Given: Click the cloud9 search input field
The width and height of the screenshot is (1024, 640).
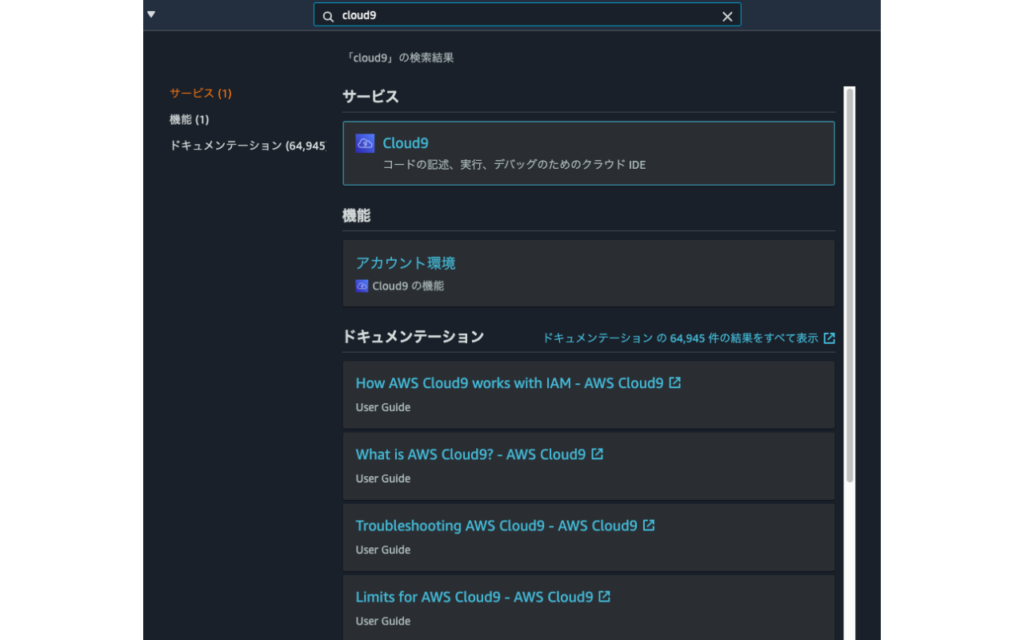Looking at the screenshot, I should pyautogui.click(x=527, y=15).
